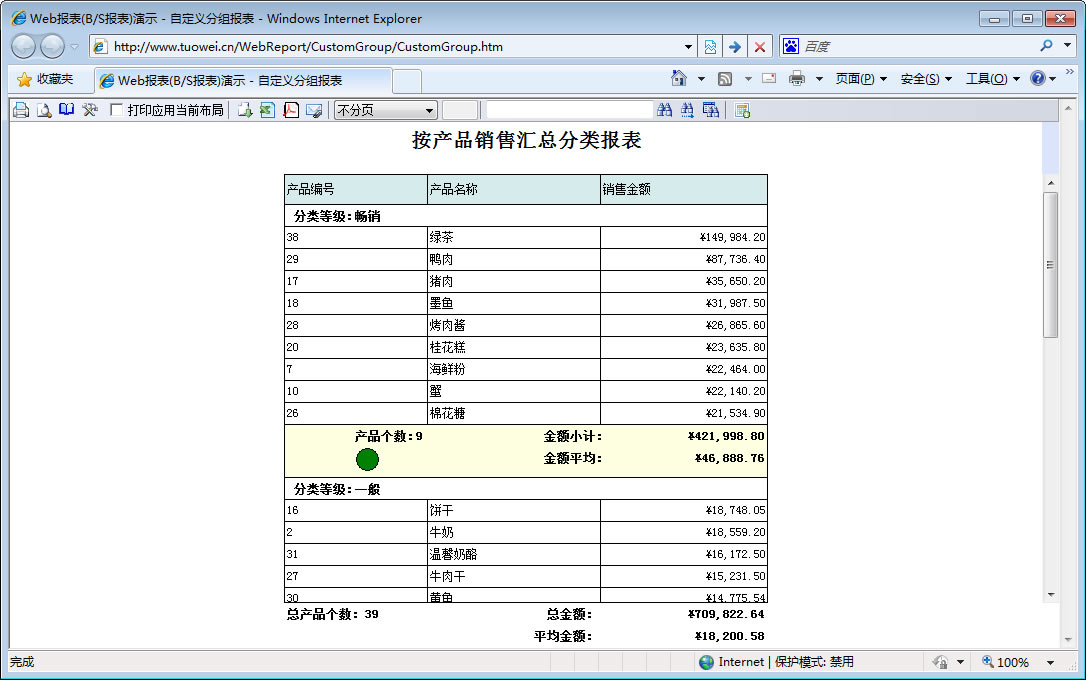The image size is (1086, 680).
Task: Click the green circle indicator
Action: [x=367, y=459]
